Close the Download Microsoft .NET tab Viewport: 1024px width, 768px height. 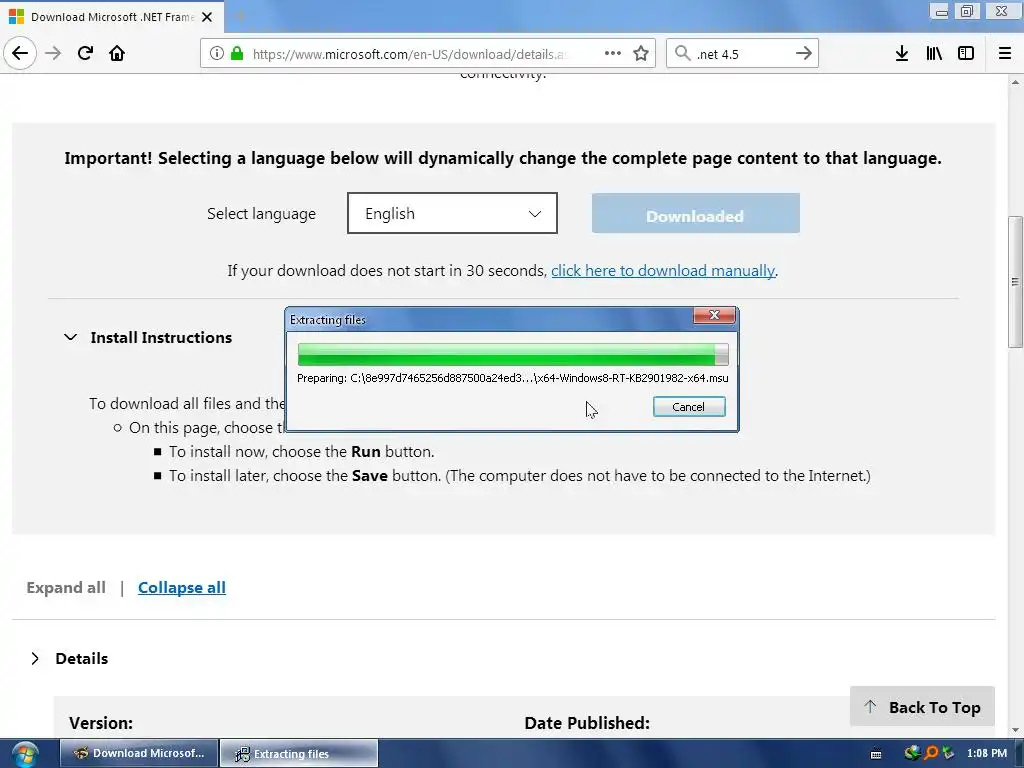pos(207,17)
